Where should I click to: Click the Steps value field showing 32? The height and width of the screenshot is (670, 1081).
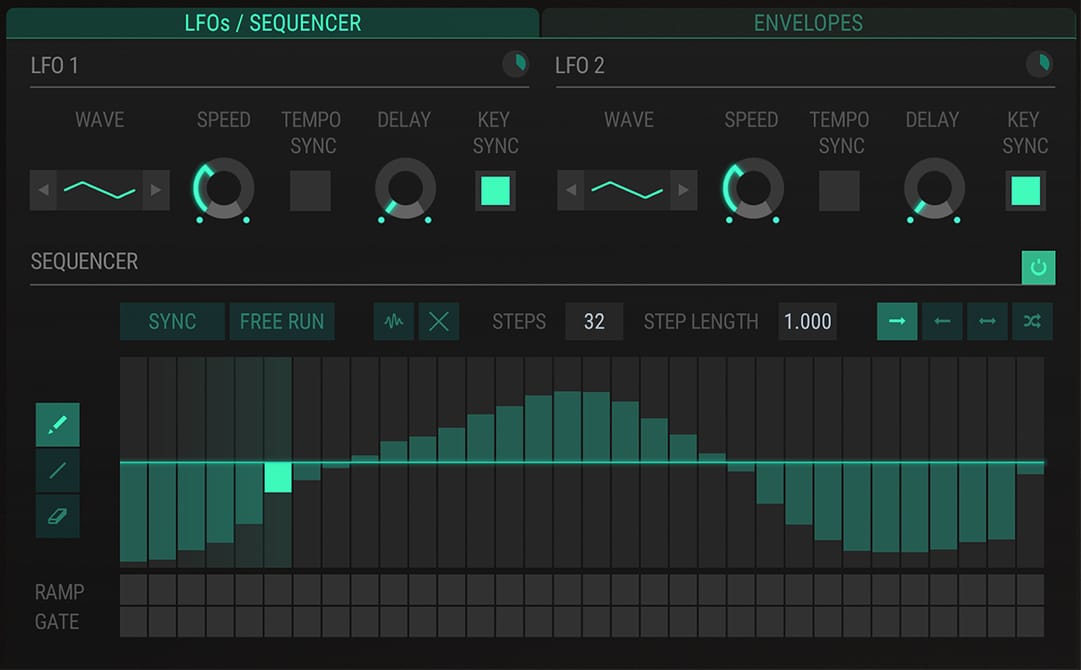tap(594, 321)
